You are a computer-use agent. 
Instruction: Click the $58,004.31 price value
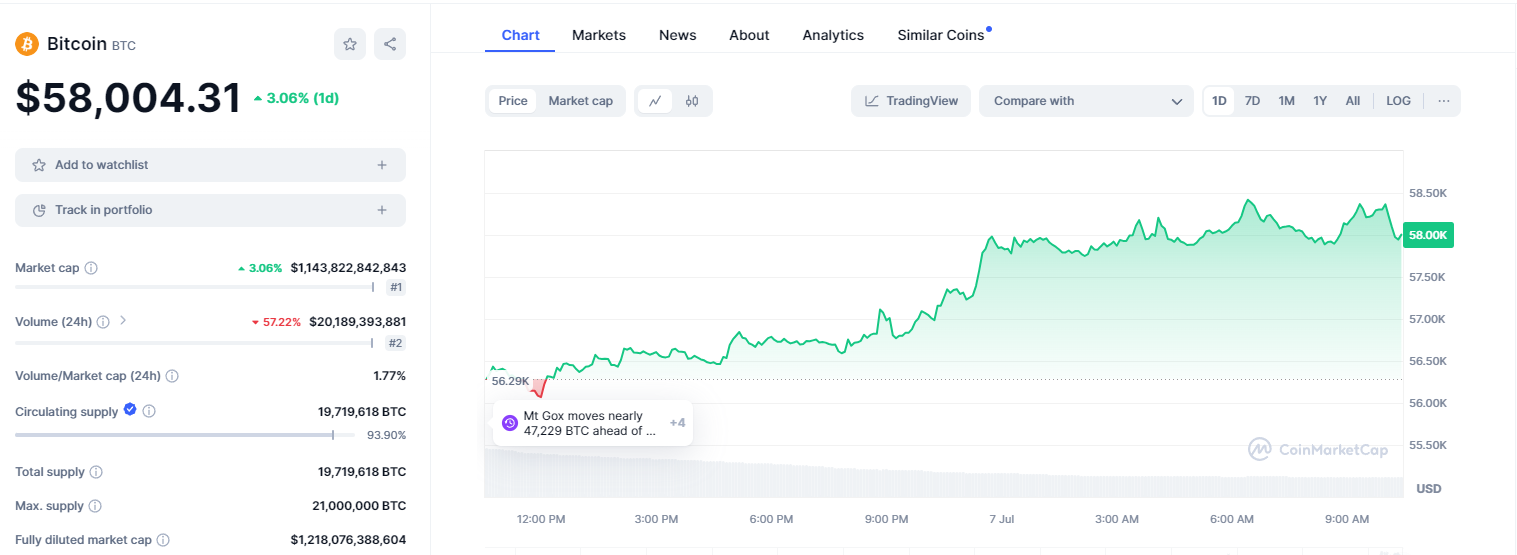coord(128,98)
